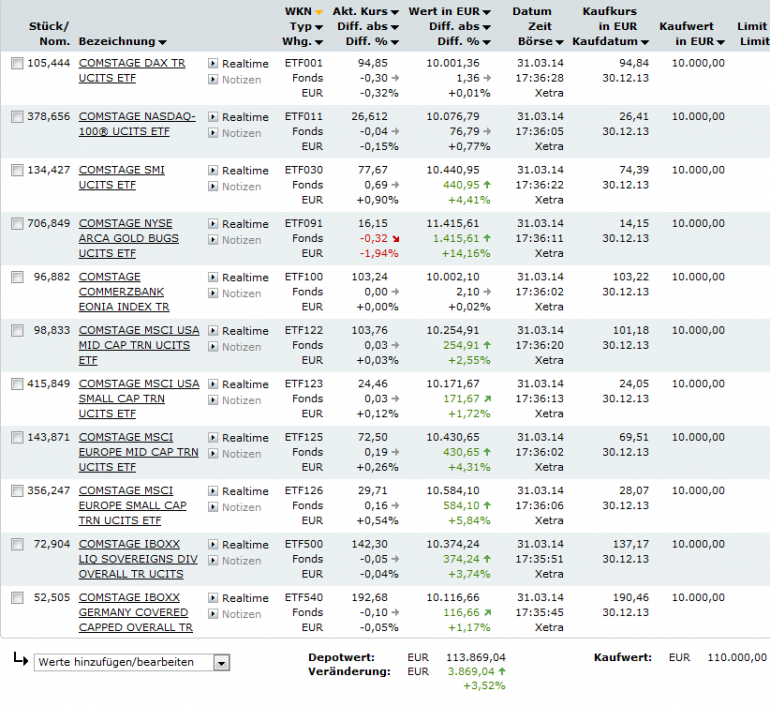770x707 pixels.
Task: Open the 'Werte hinzufügen/bearbeiten' dropdown
Action: pos(132,662)
